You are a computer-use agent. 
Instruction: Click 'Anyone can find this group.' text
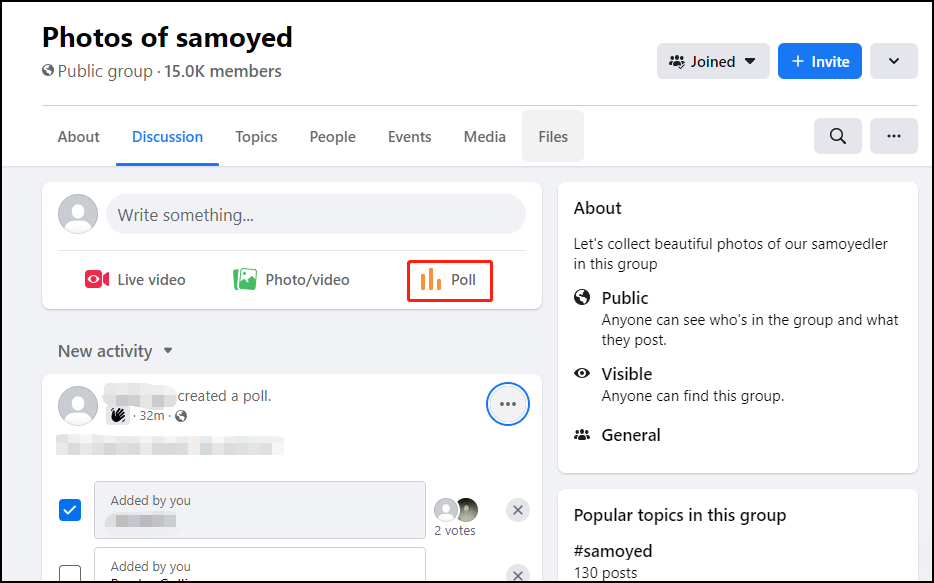pos(693,396)
